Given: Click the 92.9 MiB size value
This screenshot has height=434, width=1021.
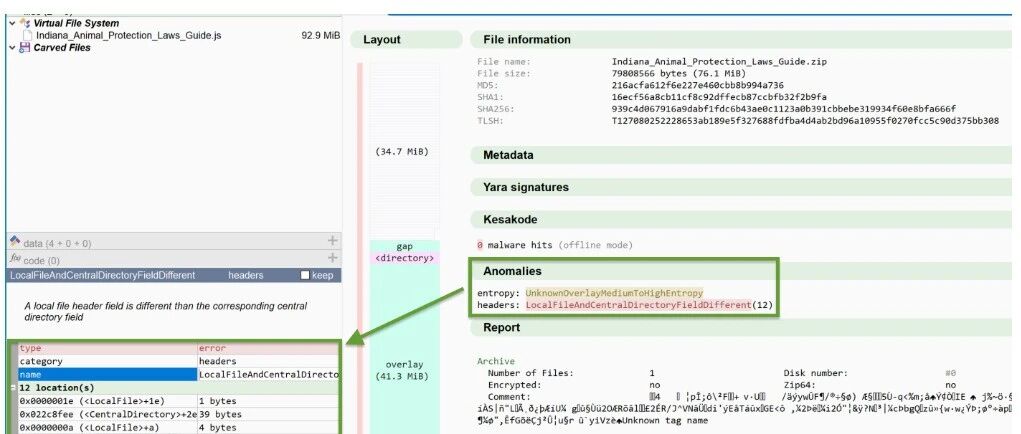Looking at the screenshot, I should 320,35.
